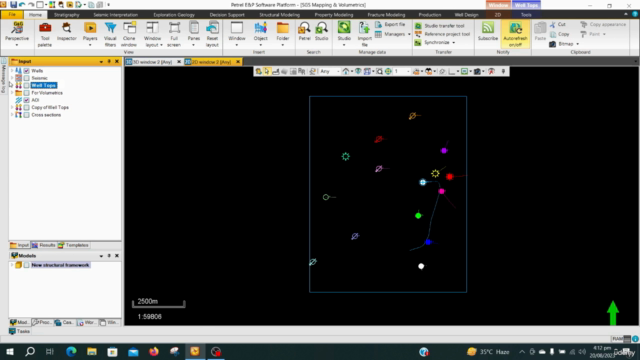Expand the Cross sections tree node
The height and width of the screenshot is (360, 640).
click(12, 115)
